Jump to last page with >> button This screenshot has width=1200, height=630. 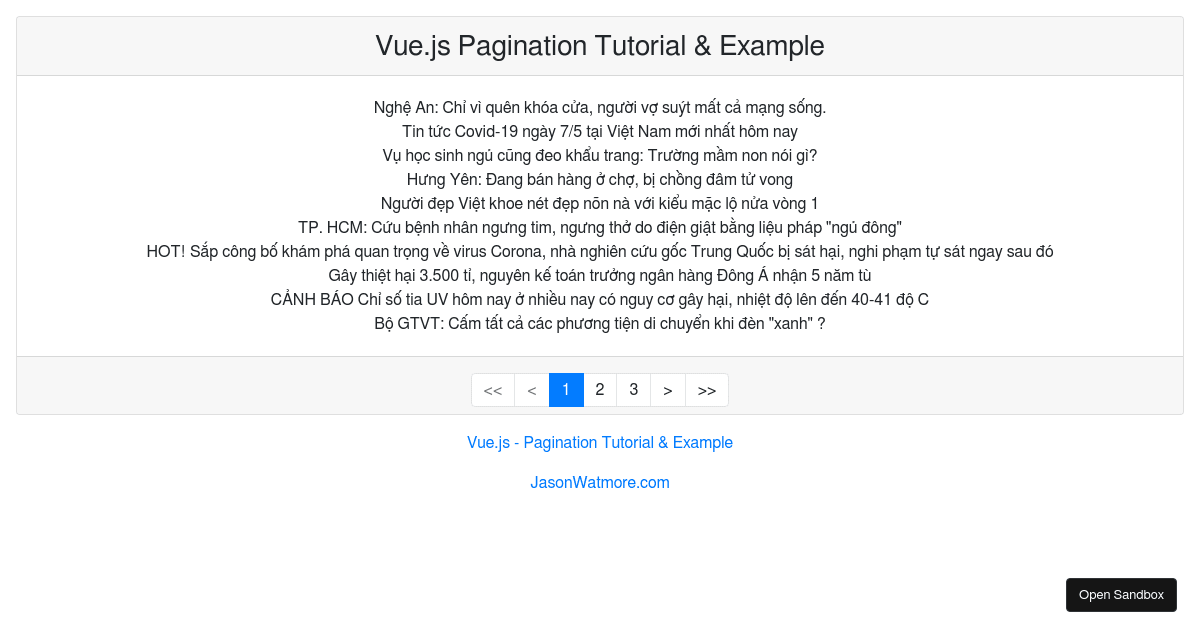point(707,390)
